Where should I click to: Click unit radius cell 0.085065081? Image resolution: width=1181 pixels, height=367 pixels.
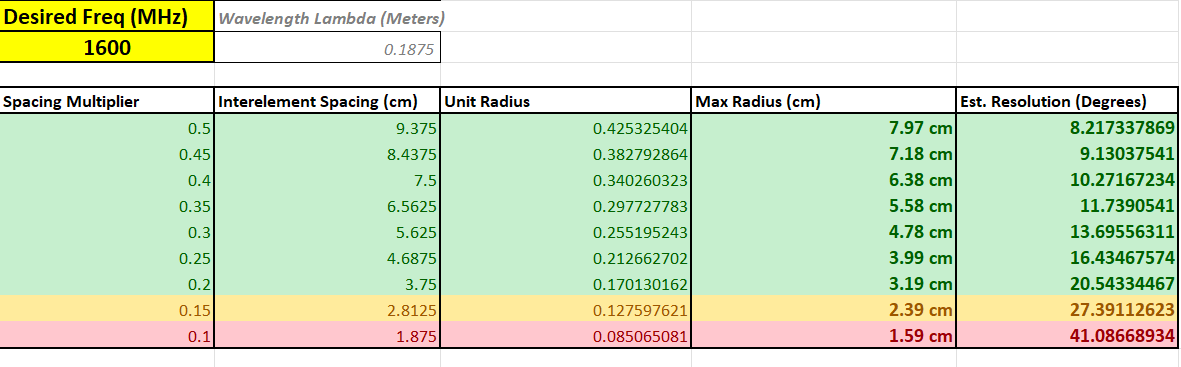566,335
